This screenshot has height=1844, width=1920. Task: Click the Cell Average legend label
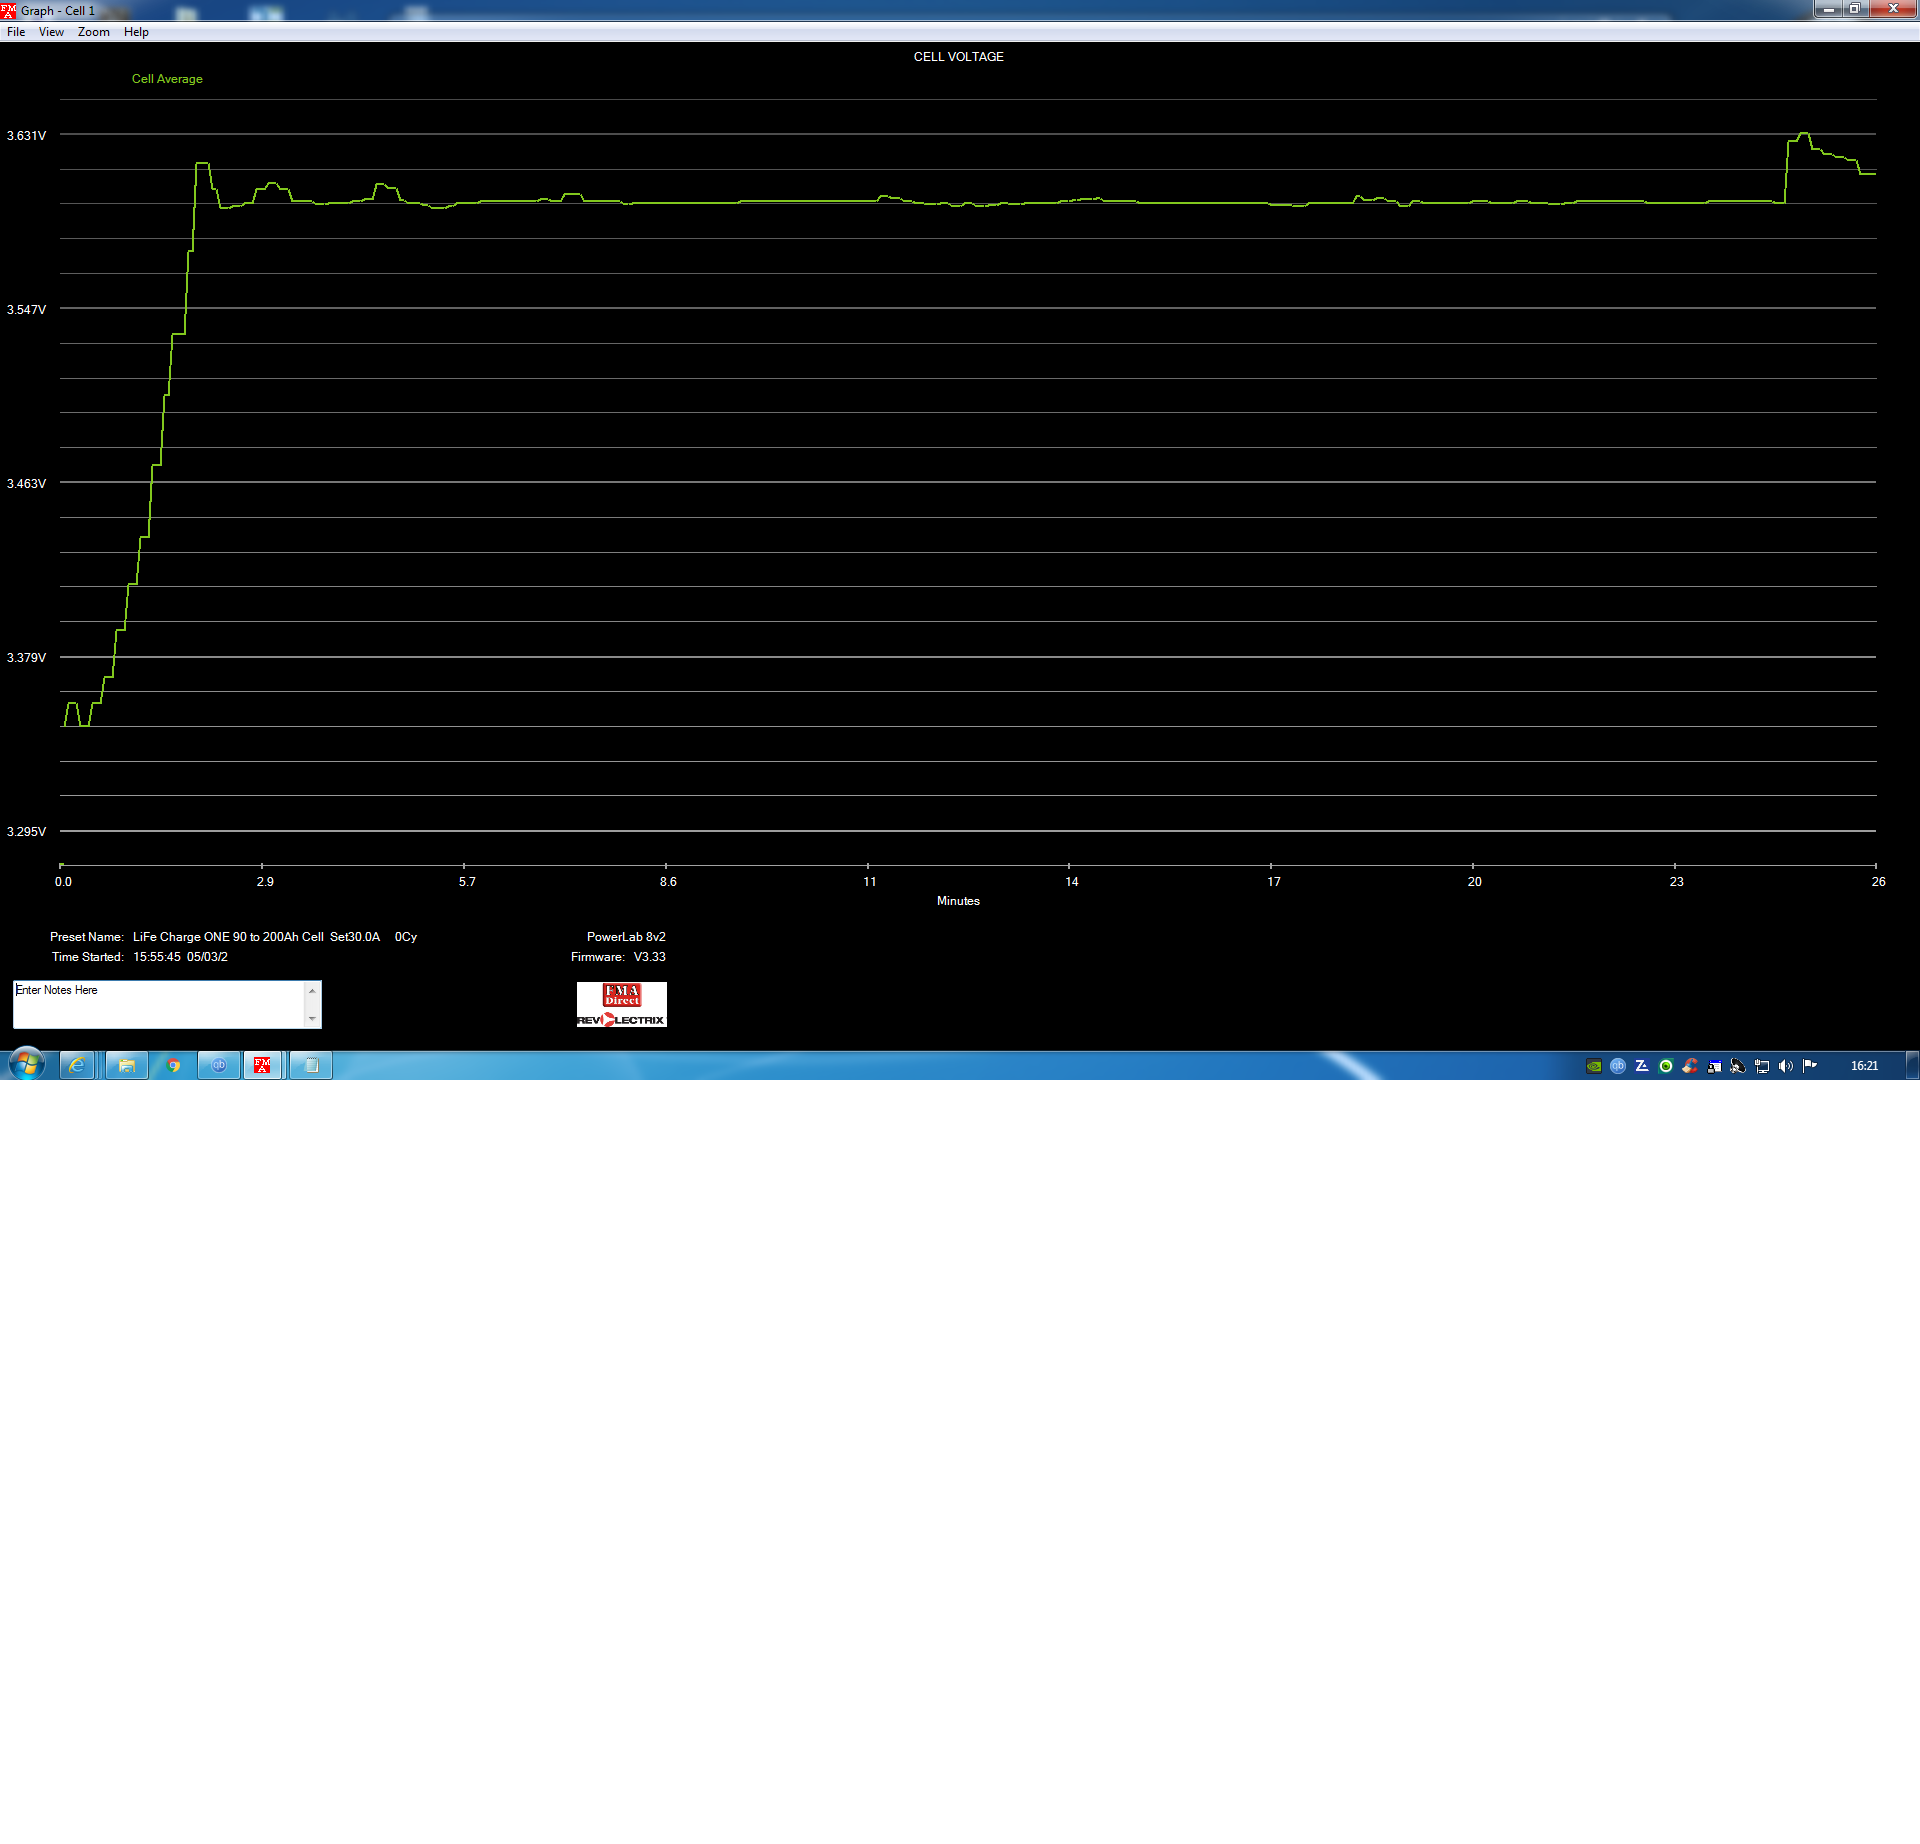tap(167, 79)
